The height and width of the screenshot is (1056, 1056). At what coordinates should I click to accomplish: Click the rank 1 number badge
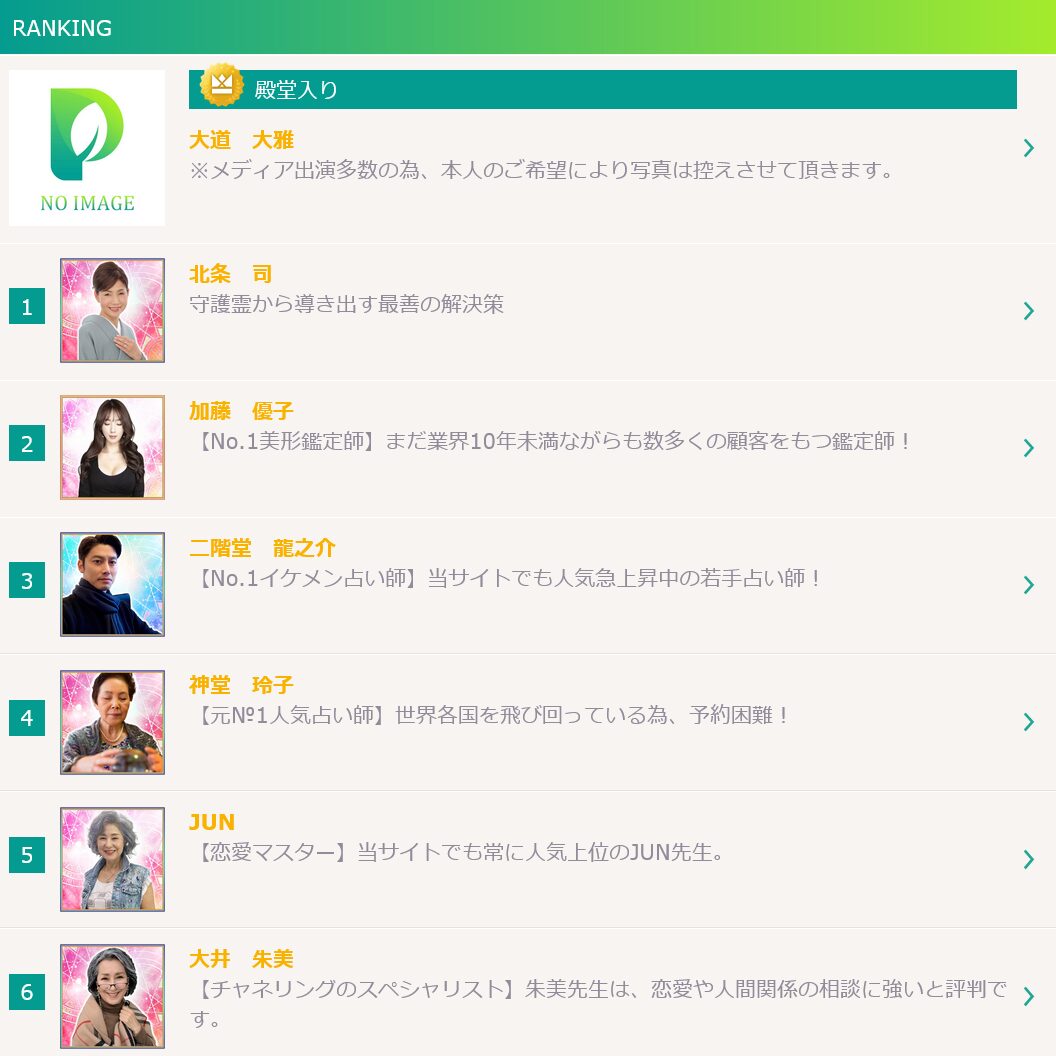tap(27, 307)
